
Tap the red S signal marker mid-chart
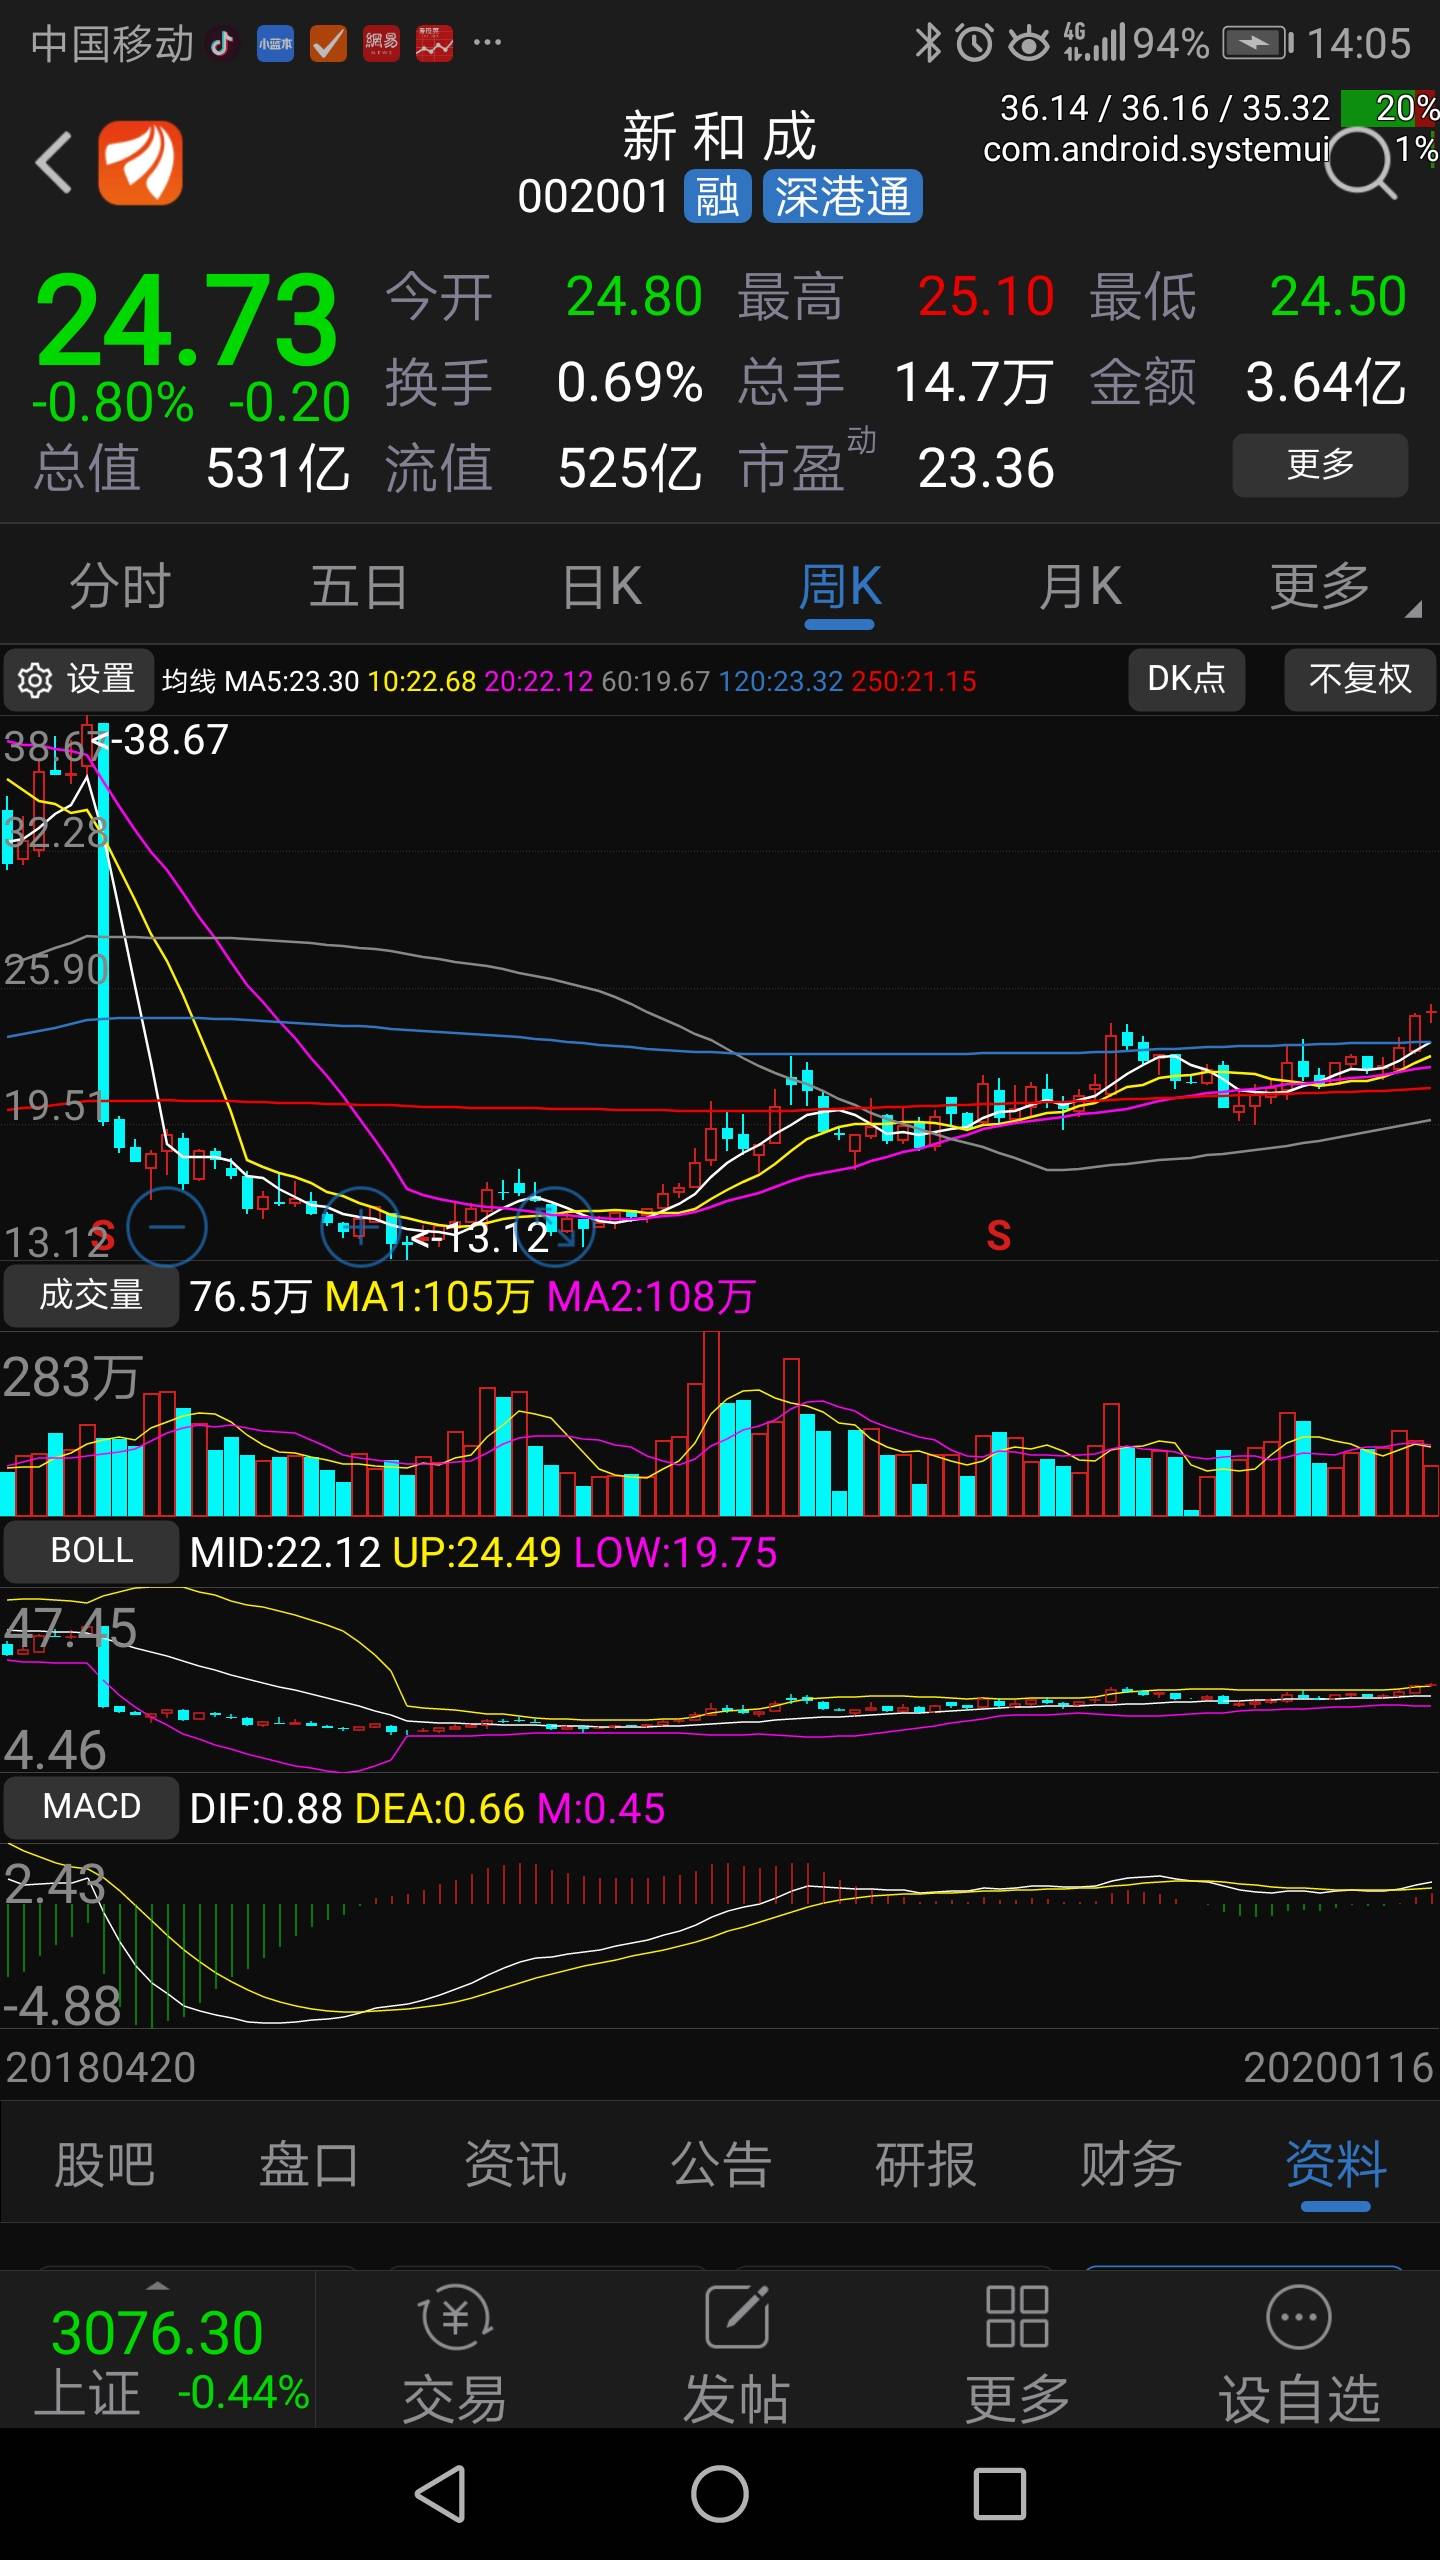tap(999, 1236)
